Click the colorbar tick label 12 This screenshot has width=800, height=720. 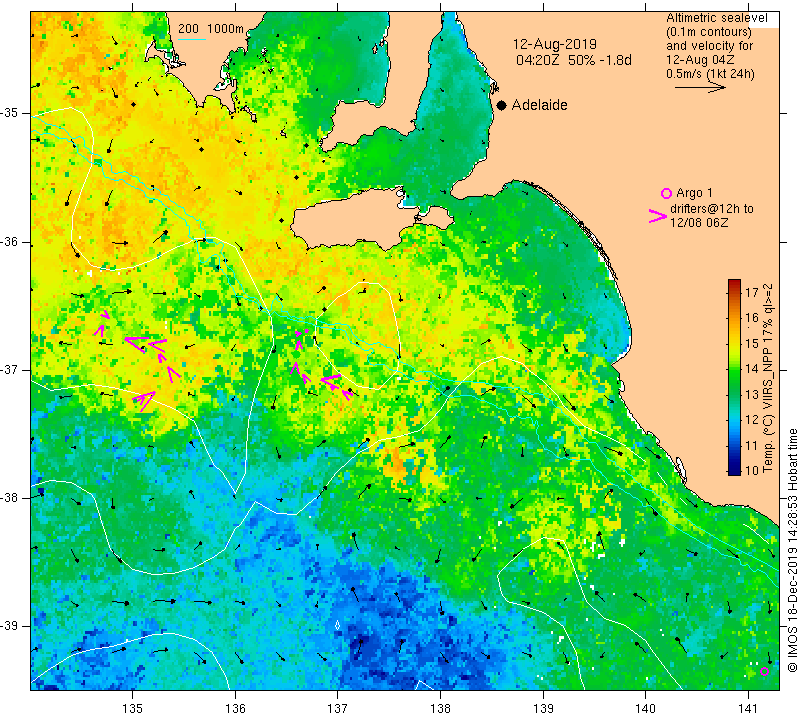tap(752, 420)
